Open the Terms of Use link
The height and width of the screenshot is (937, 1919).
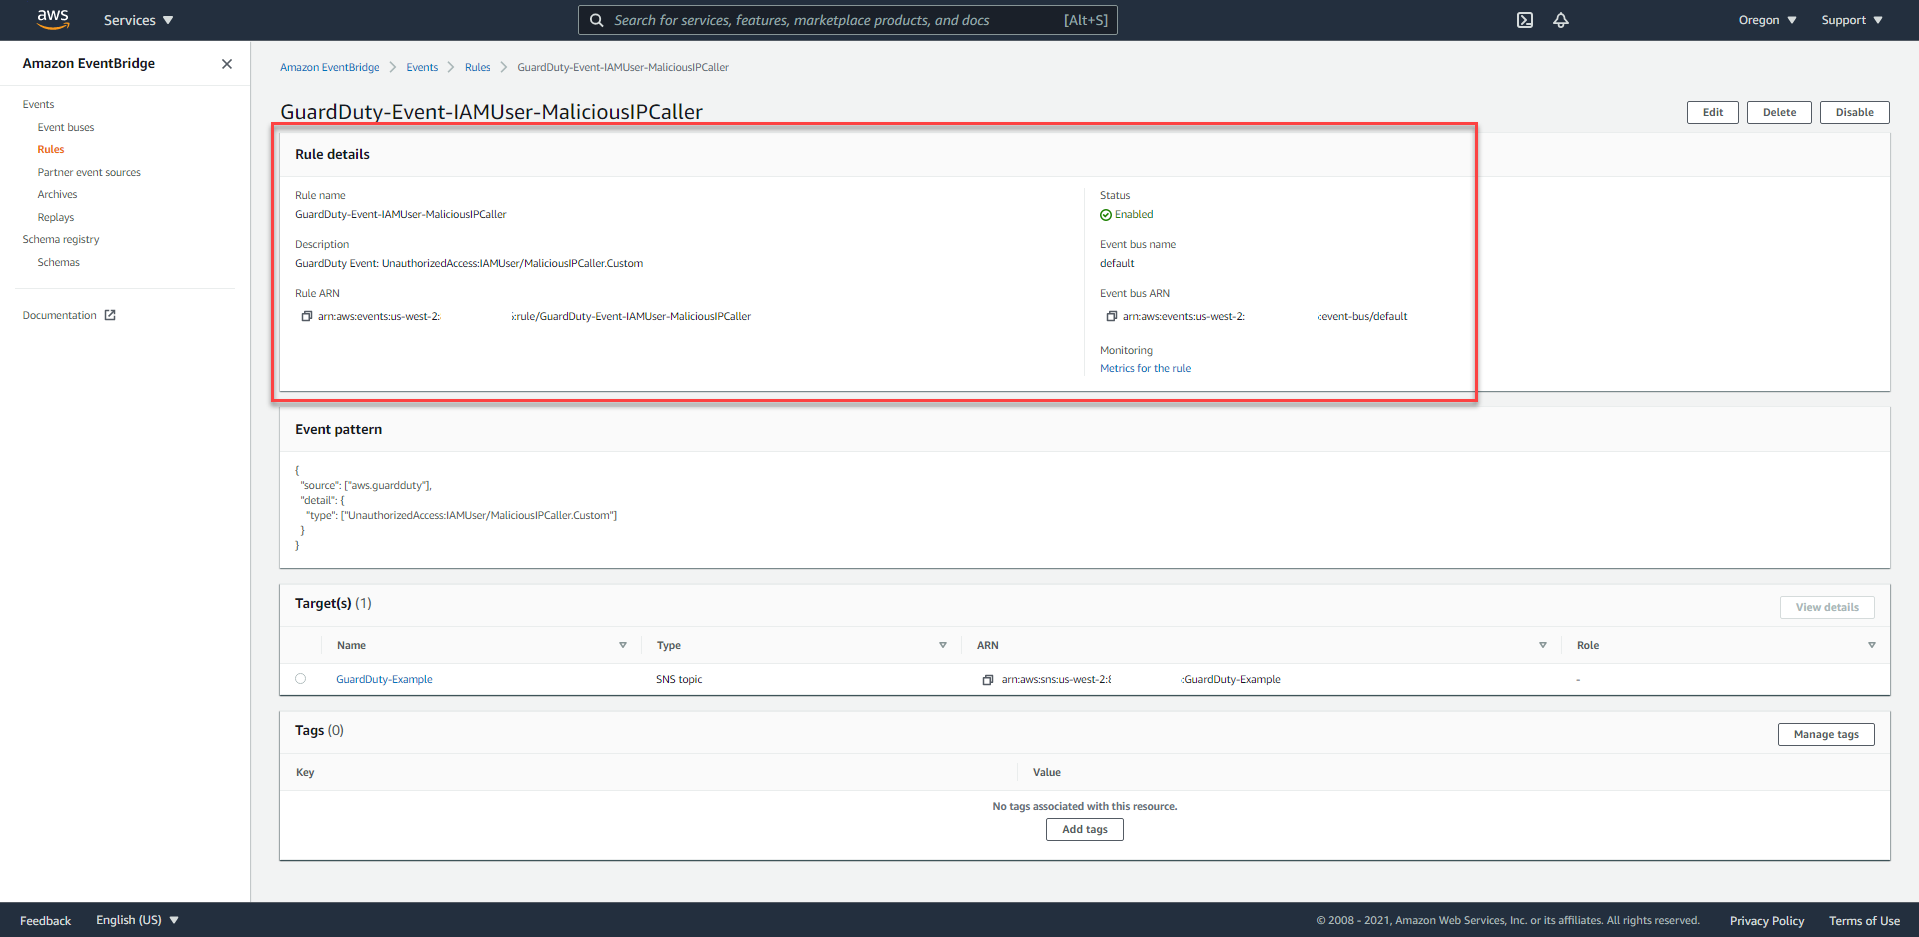pos(1864,921)
